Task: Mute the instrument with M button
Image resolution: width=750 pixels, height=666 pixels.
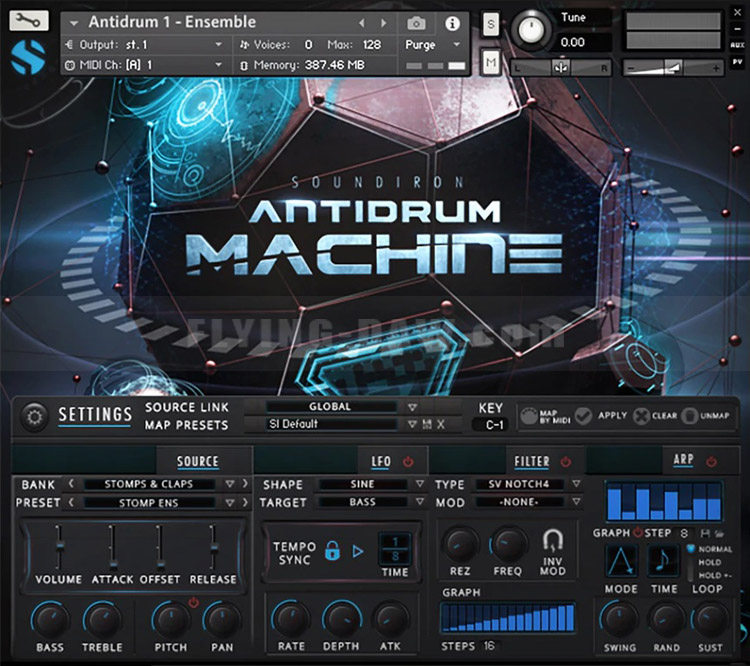Action: 491,62
